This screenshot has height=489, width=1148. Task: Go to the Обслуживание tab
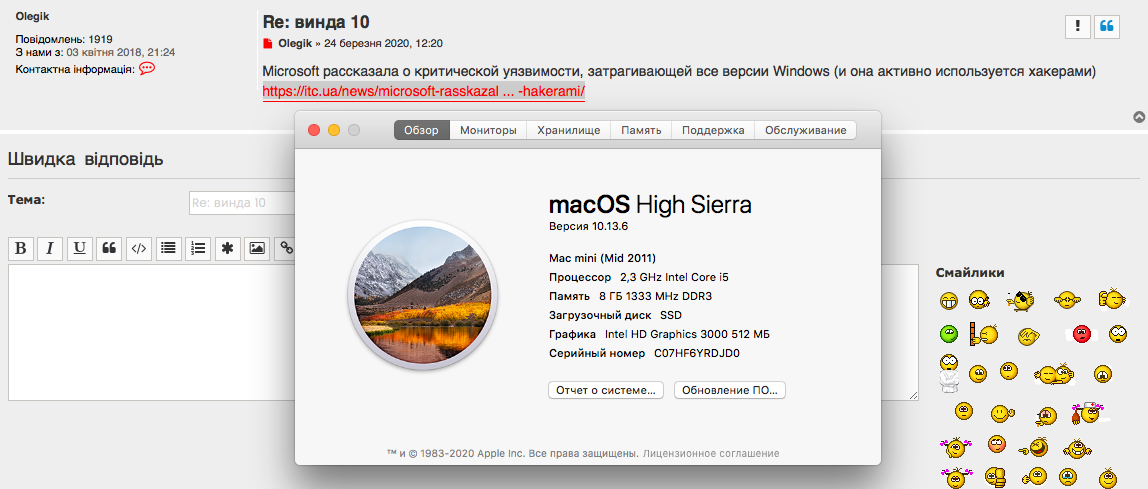(805, 130)
